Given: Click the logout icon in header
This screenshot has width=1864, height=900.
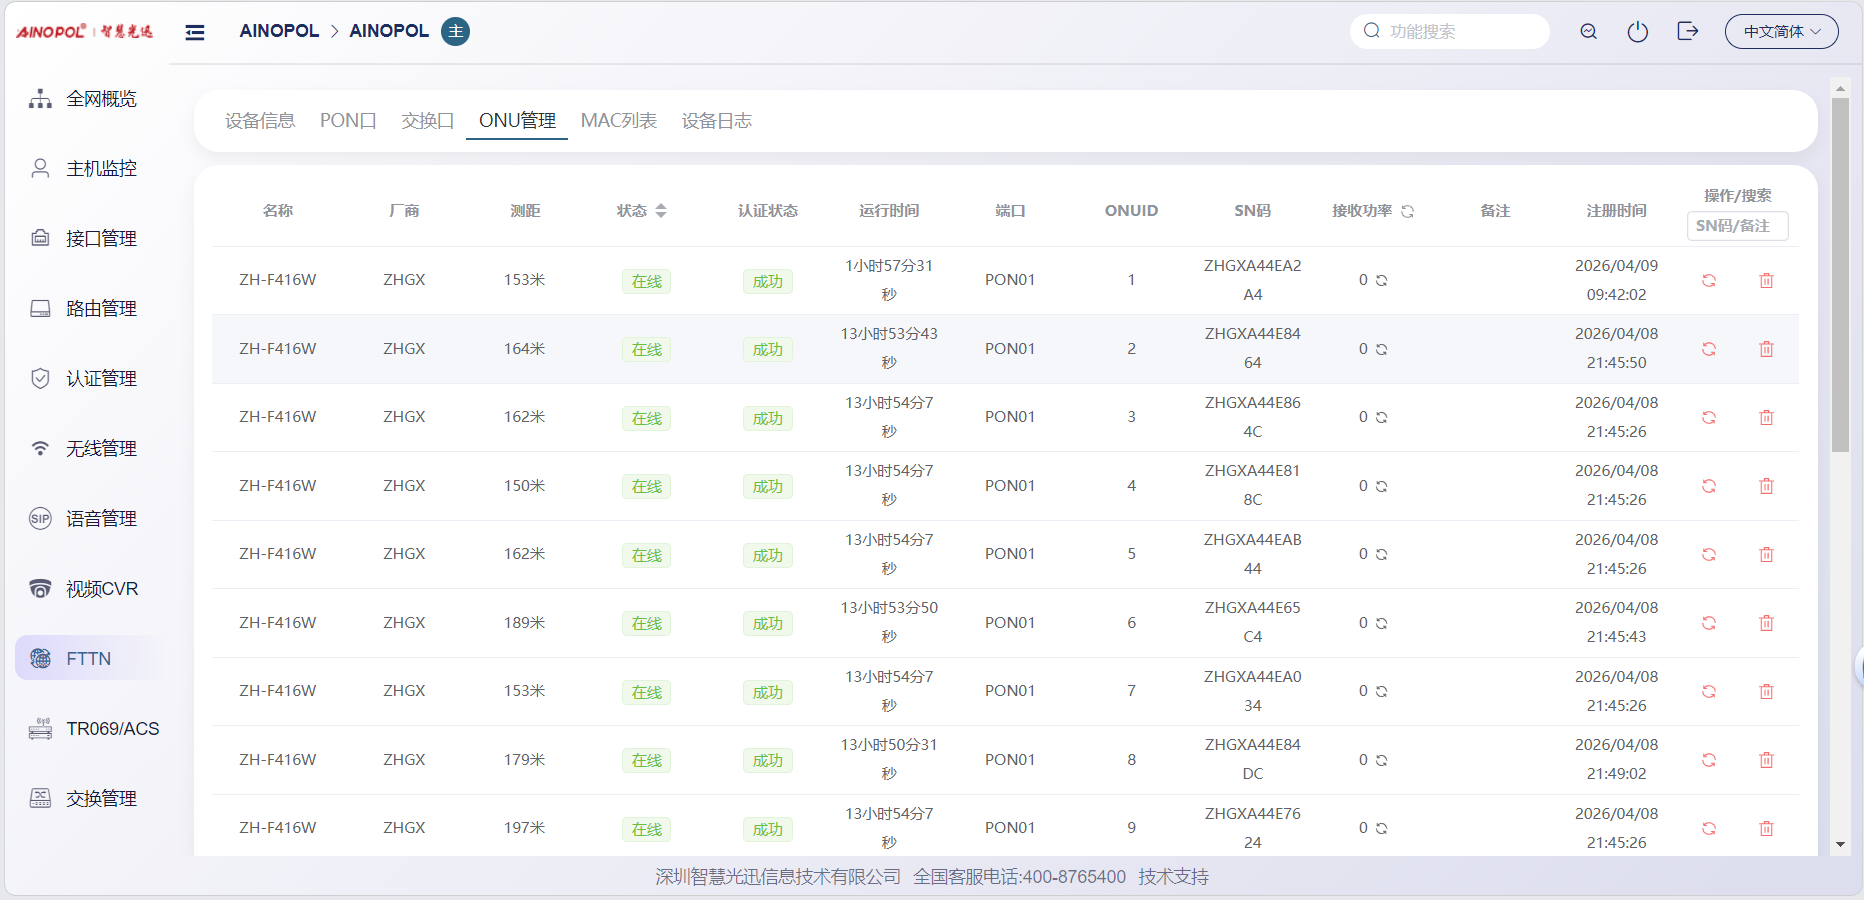Looking at the screenshot, I should point(1687,32).
